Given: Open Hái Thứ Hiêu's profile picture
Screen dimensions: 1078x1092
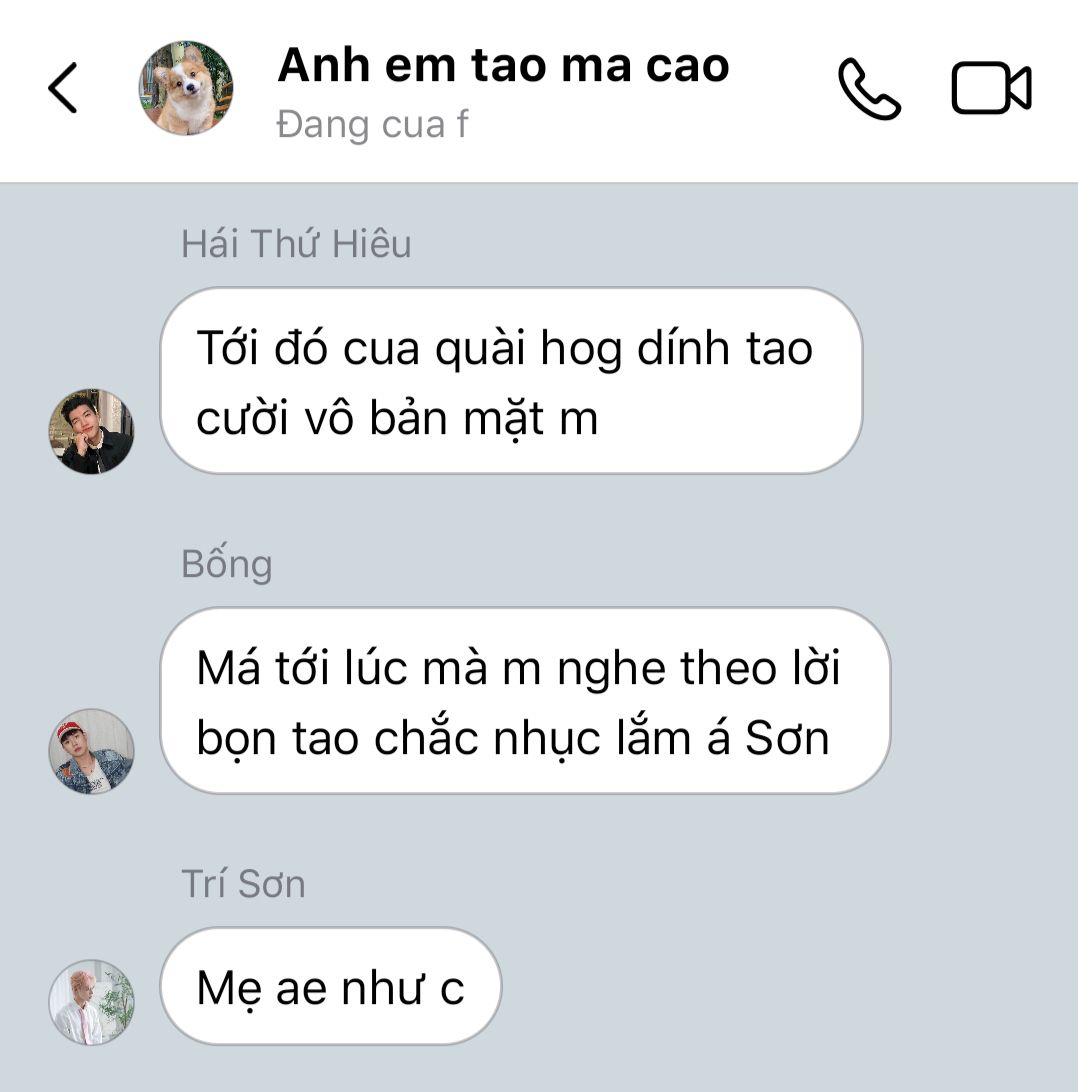Looking at the screenshot, I should (91, 431).
